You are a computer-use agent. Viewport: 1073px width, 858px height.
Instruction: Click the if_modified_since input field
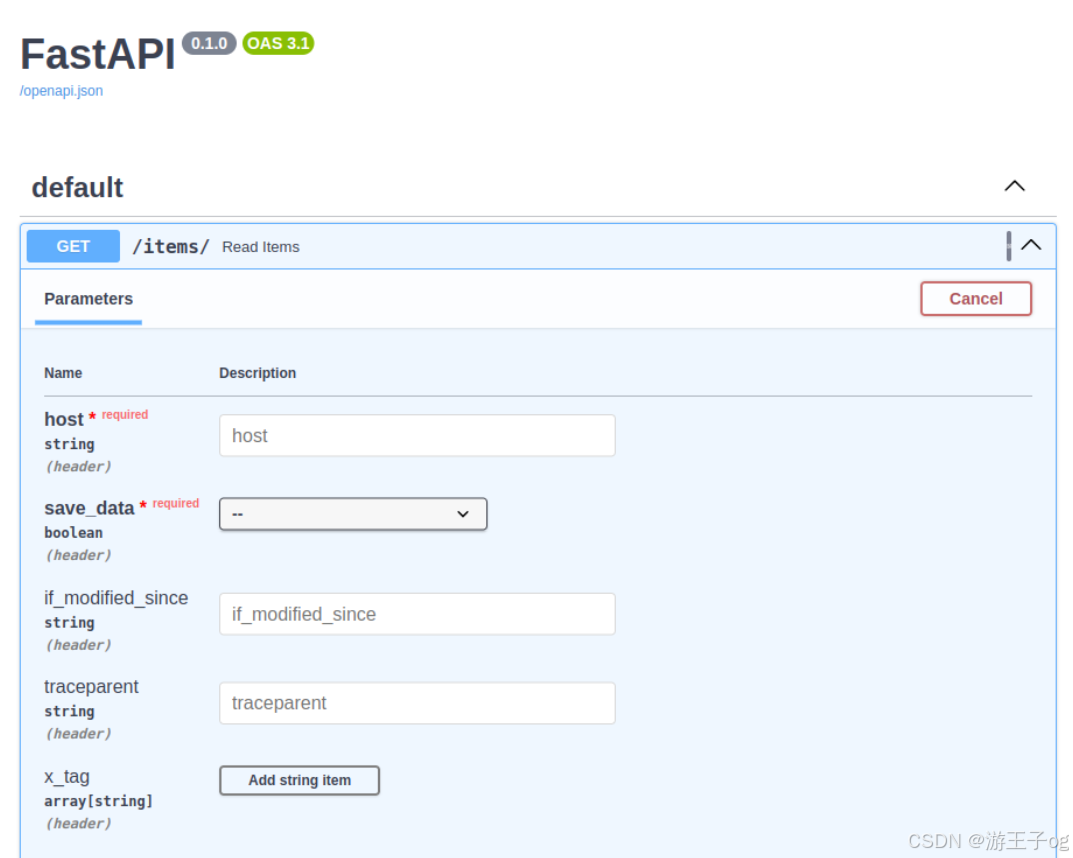[x=417, y=614]
